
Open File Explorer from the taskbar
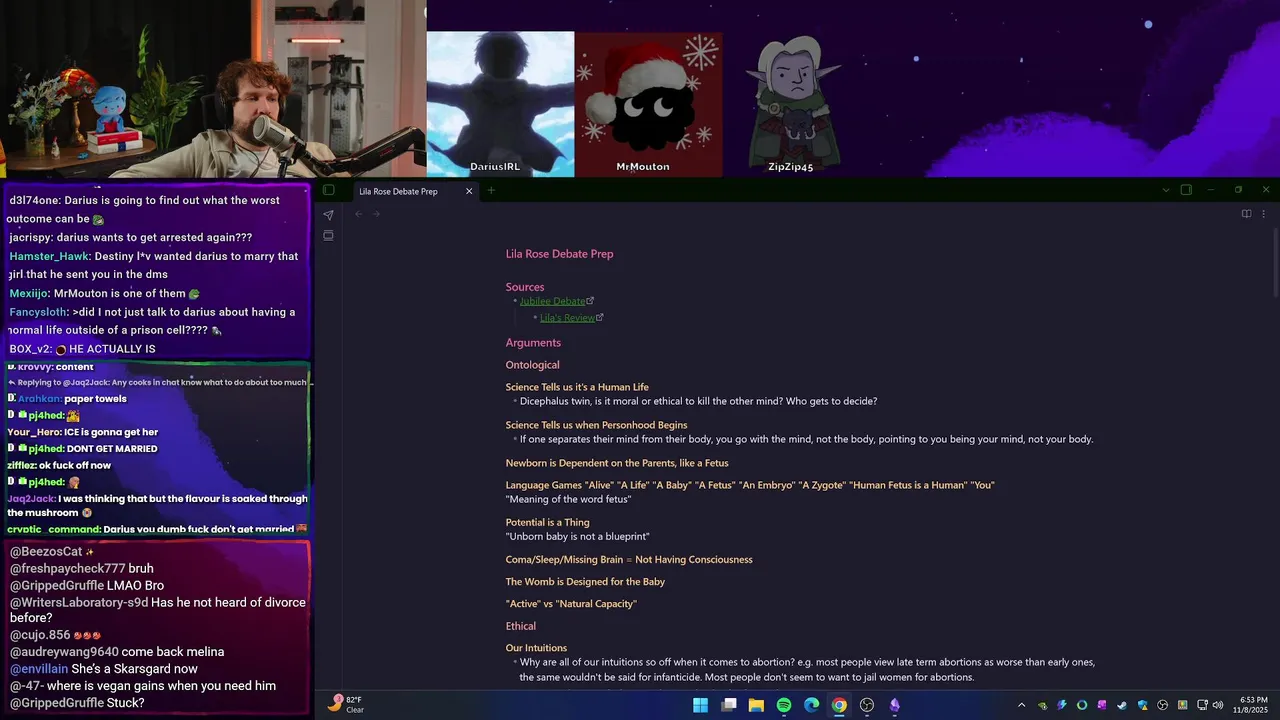756,705
